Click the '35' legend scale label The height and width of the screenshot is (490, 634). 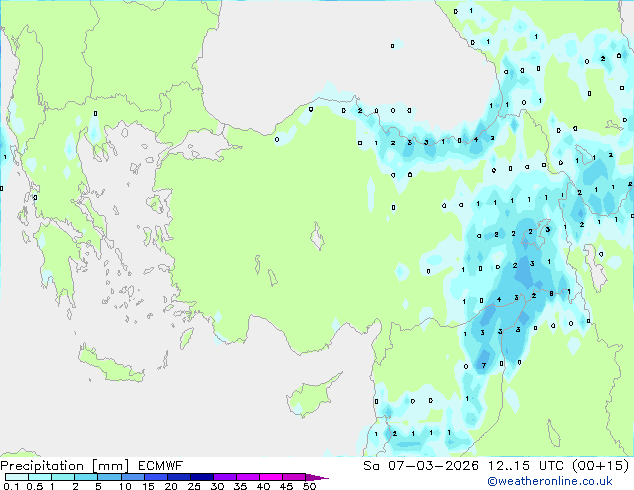click(240, 486)
